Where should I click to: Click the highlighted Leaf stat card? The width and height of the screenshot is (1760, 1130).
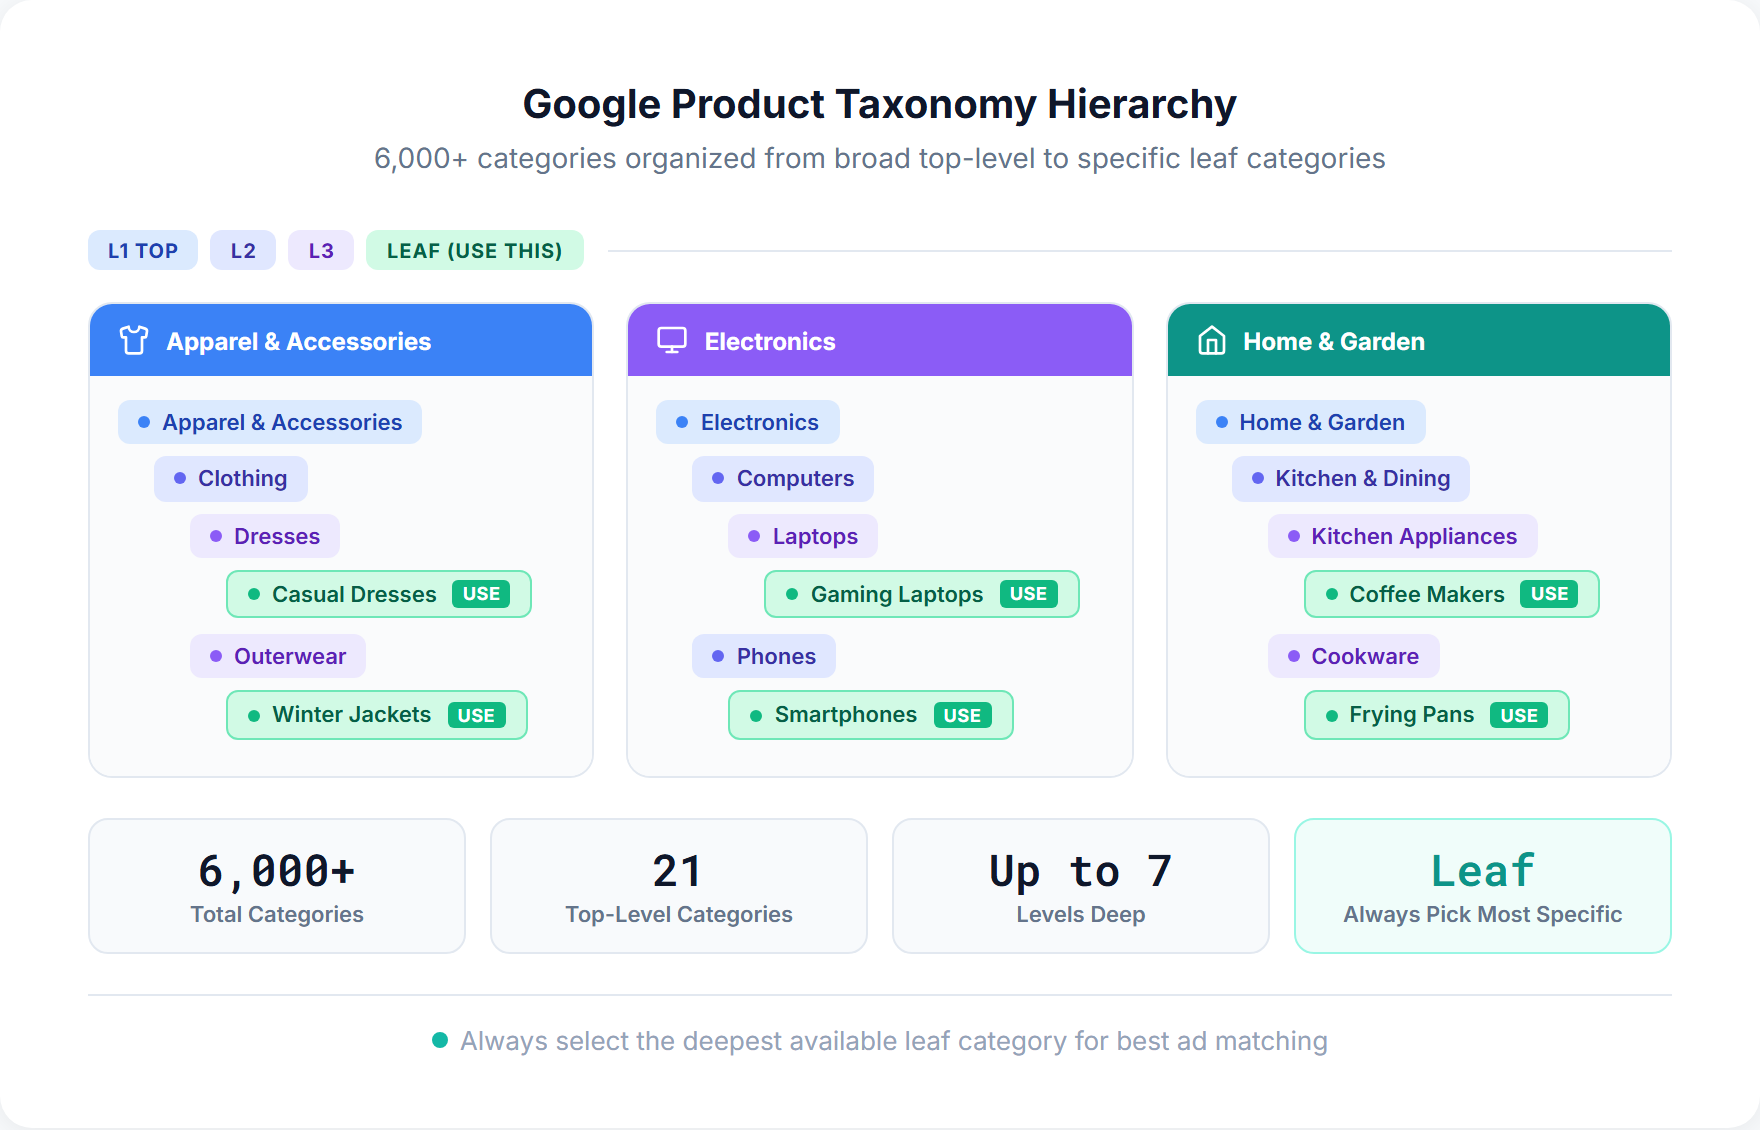tap(1481, 885)
